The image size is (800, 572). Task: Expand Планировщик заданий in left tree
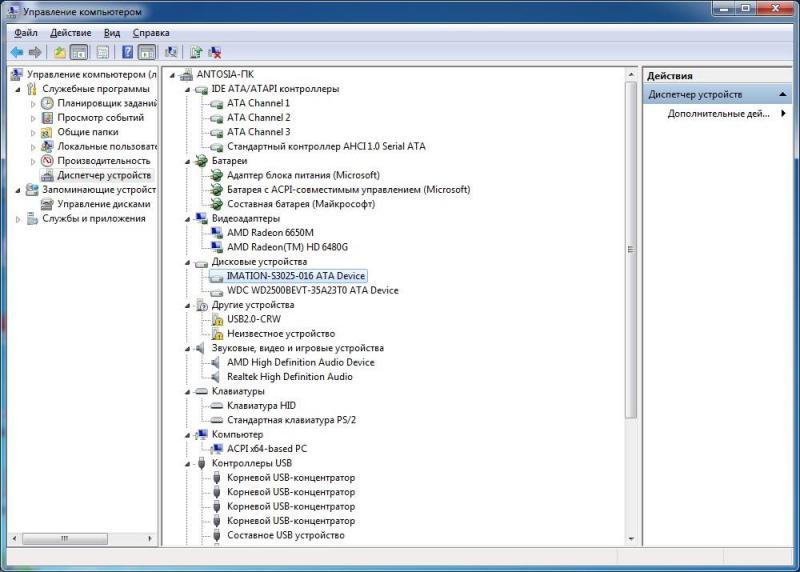(33, 103)
